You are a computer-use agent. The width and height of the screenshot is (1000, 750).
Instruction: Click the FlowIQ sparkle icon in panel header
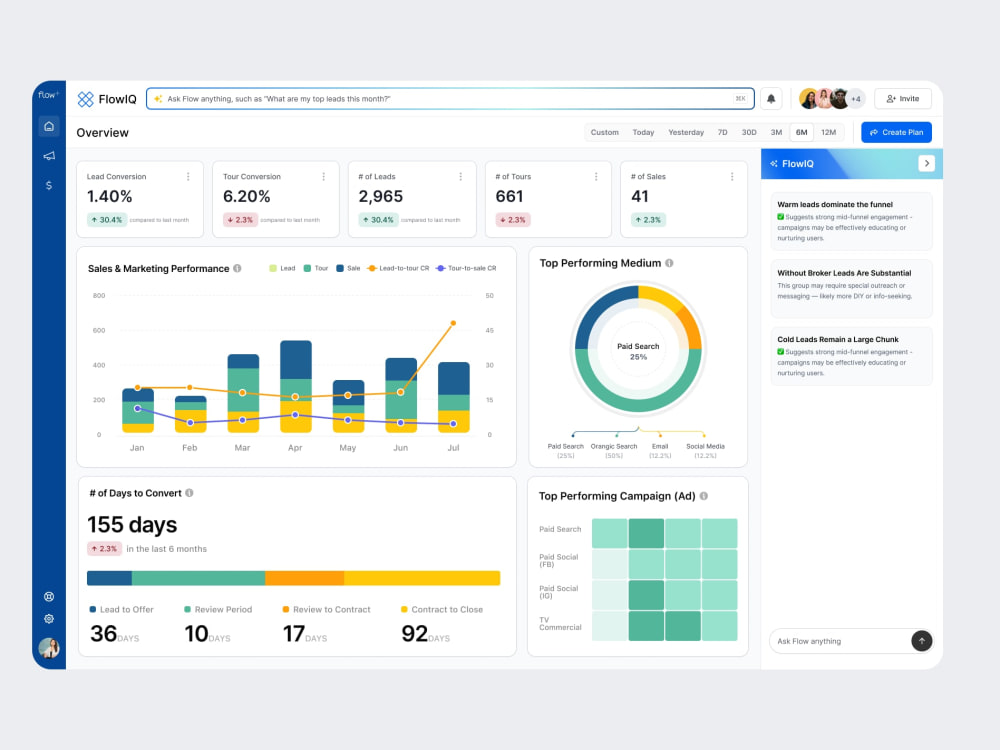point(774,164)
